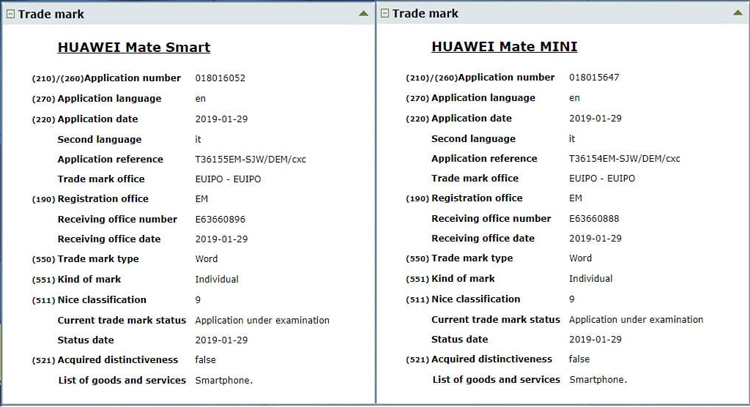The image size is (750, 407).
Task: Select reference T36155EM-SJW/DEM/cxc
Action: (250, 159)
